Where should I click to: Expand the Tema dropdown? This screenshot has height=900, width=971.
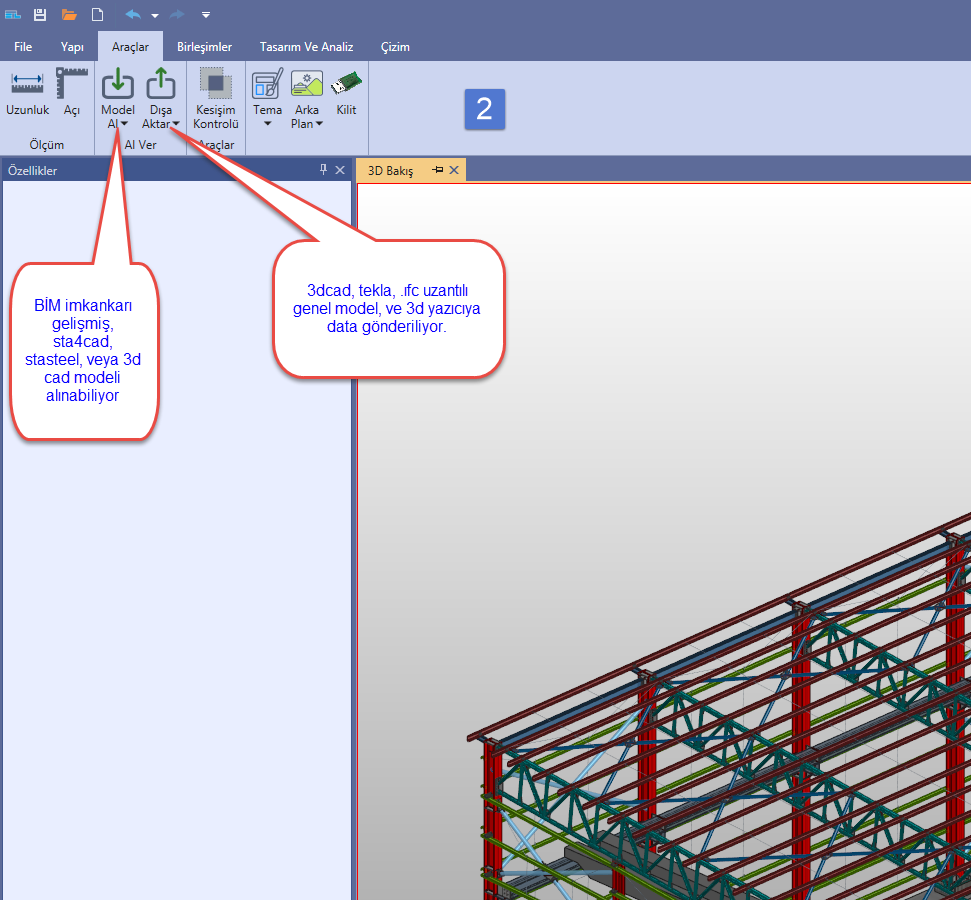[267, 124]
